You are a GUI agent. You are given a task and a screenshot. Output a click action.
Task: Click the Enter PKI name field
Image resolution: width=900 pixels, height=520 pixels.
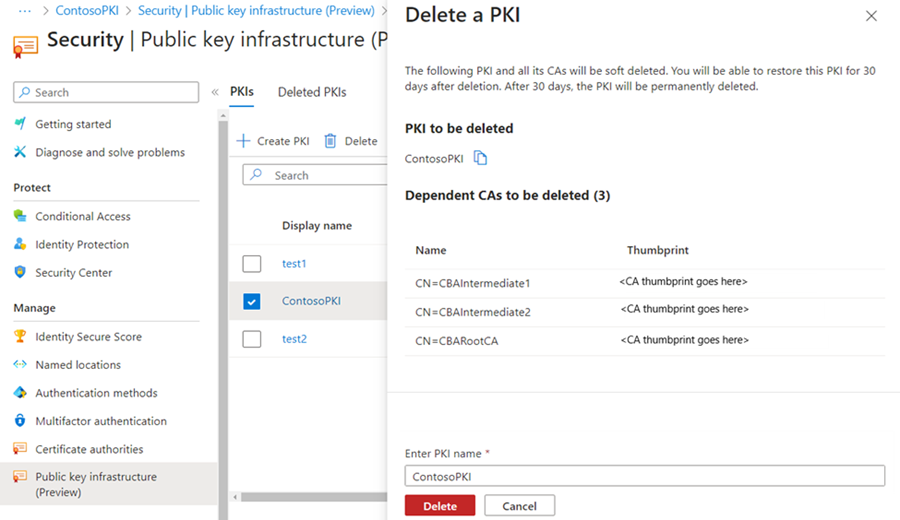click(x=645, y=476)
